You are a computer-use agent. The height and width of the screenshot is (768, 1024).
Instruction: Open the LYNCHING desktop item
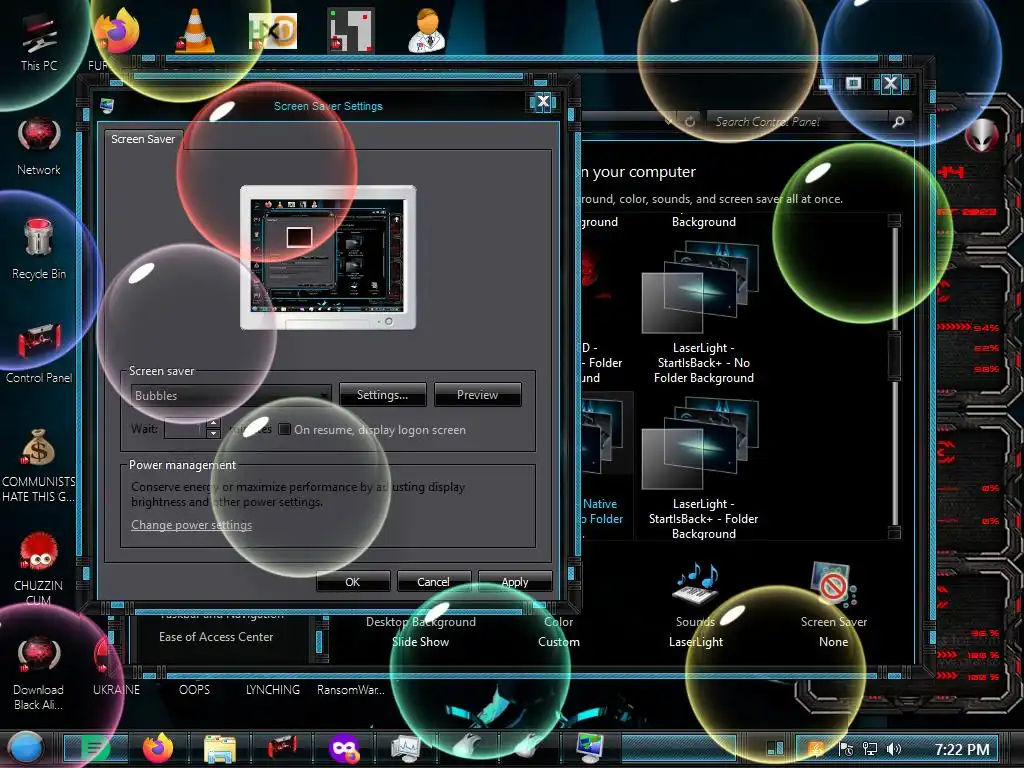273,690
